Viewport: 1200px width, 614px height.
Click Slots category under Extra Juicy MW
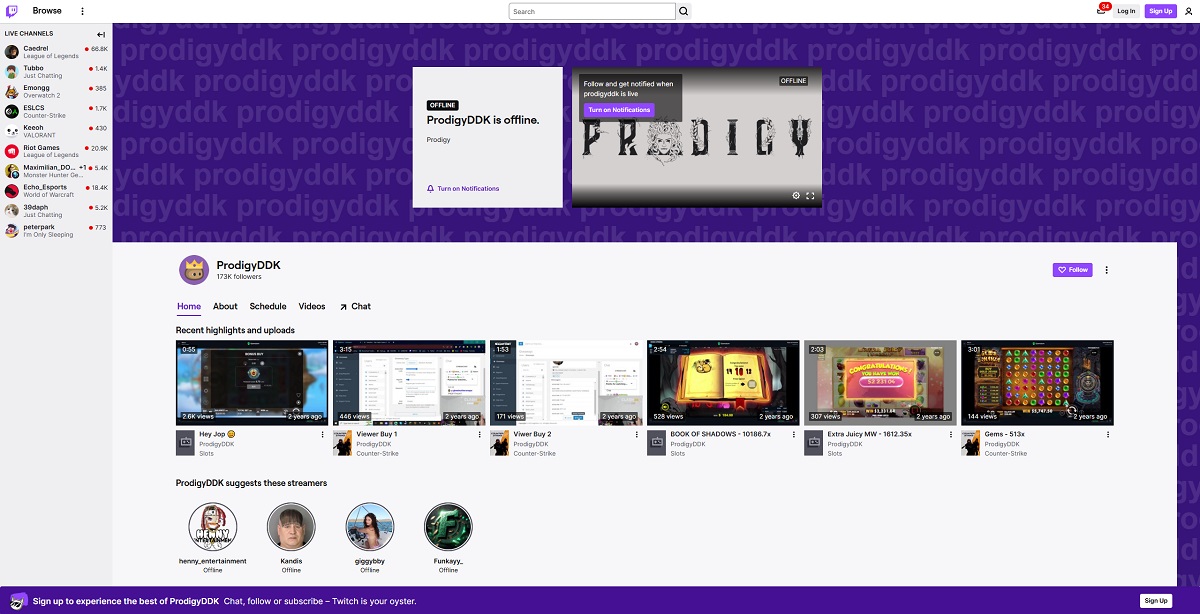tap(835, 454)
